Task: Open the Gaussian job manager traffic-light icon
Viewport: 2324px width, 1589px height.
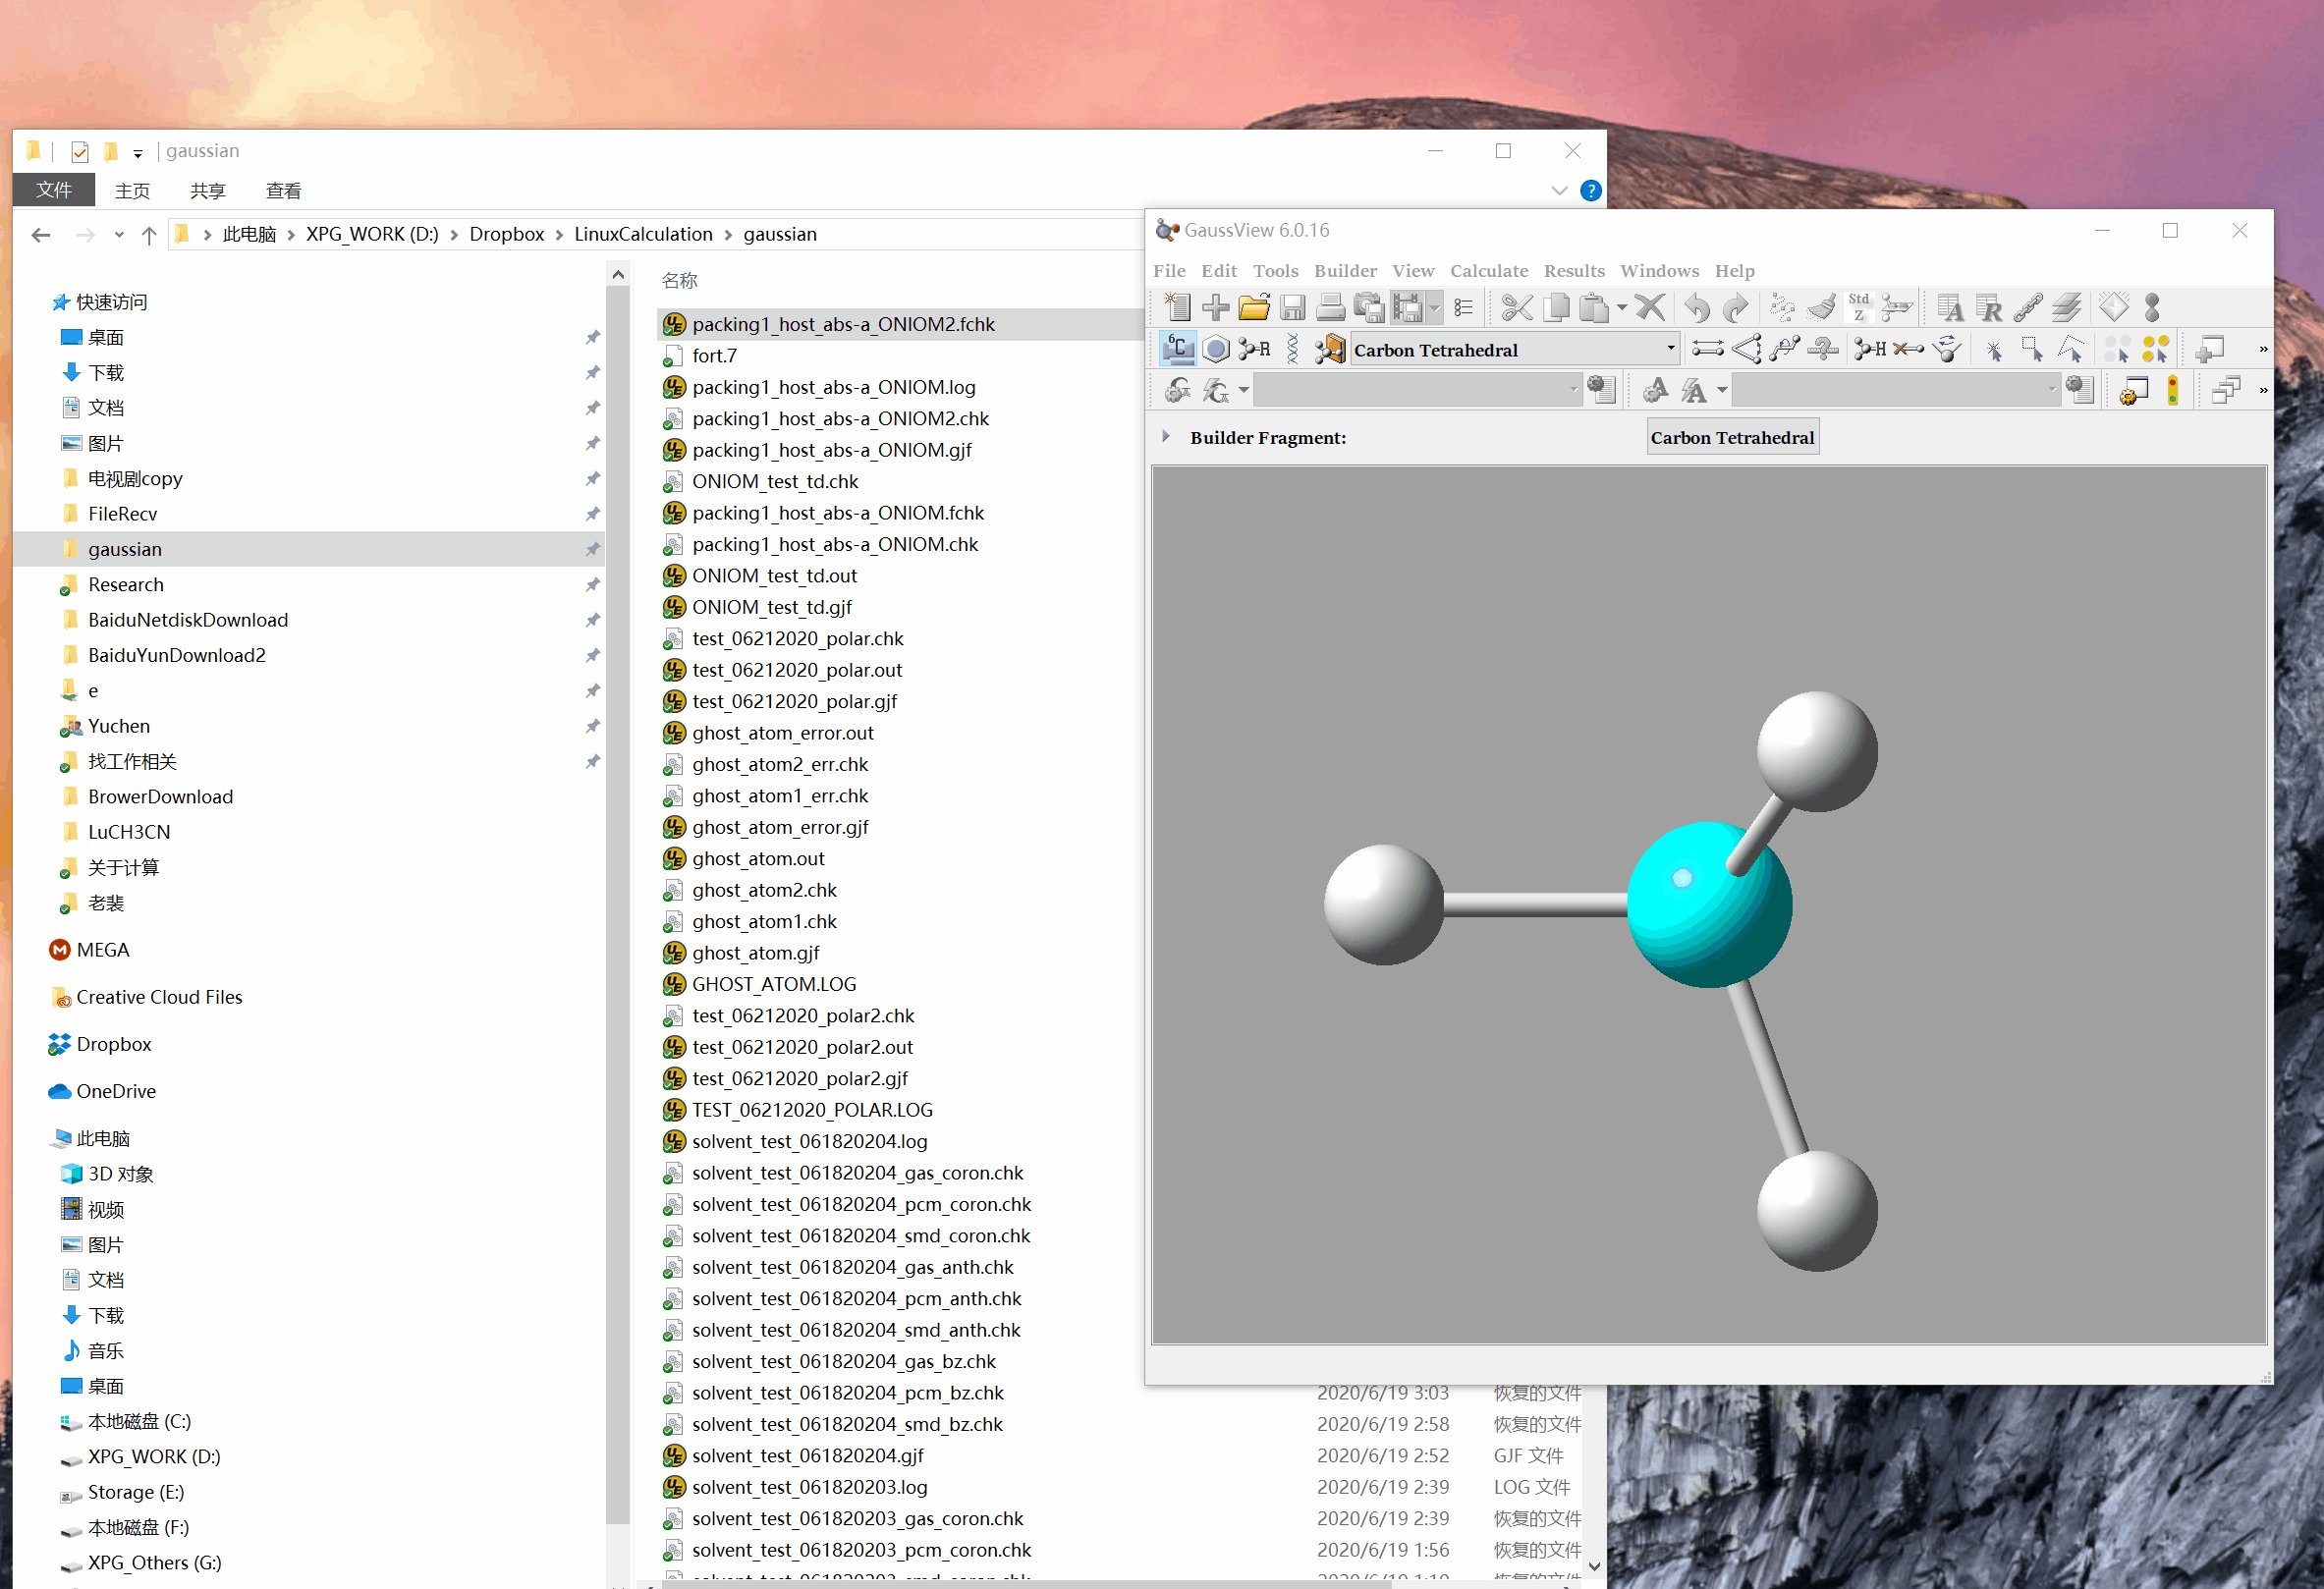Action: (x=2173, y=391)
